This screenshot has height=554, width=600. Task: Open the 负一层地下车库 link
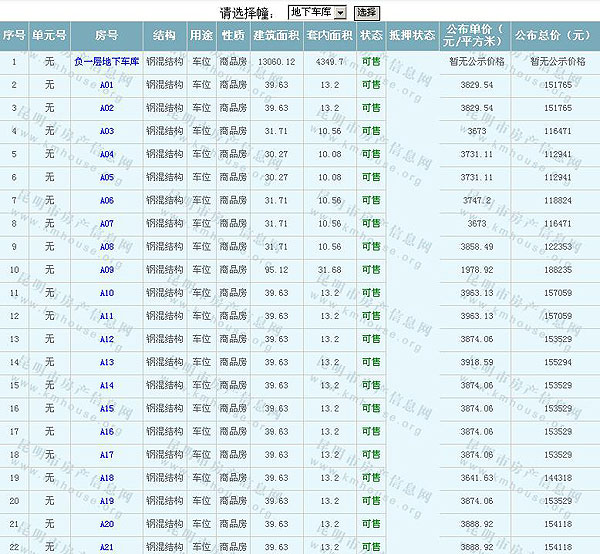[x=107, y=62]
